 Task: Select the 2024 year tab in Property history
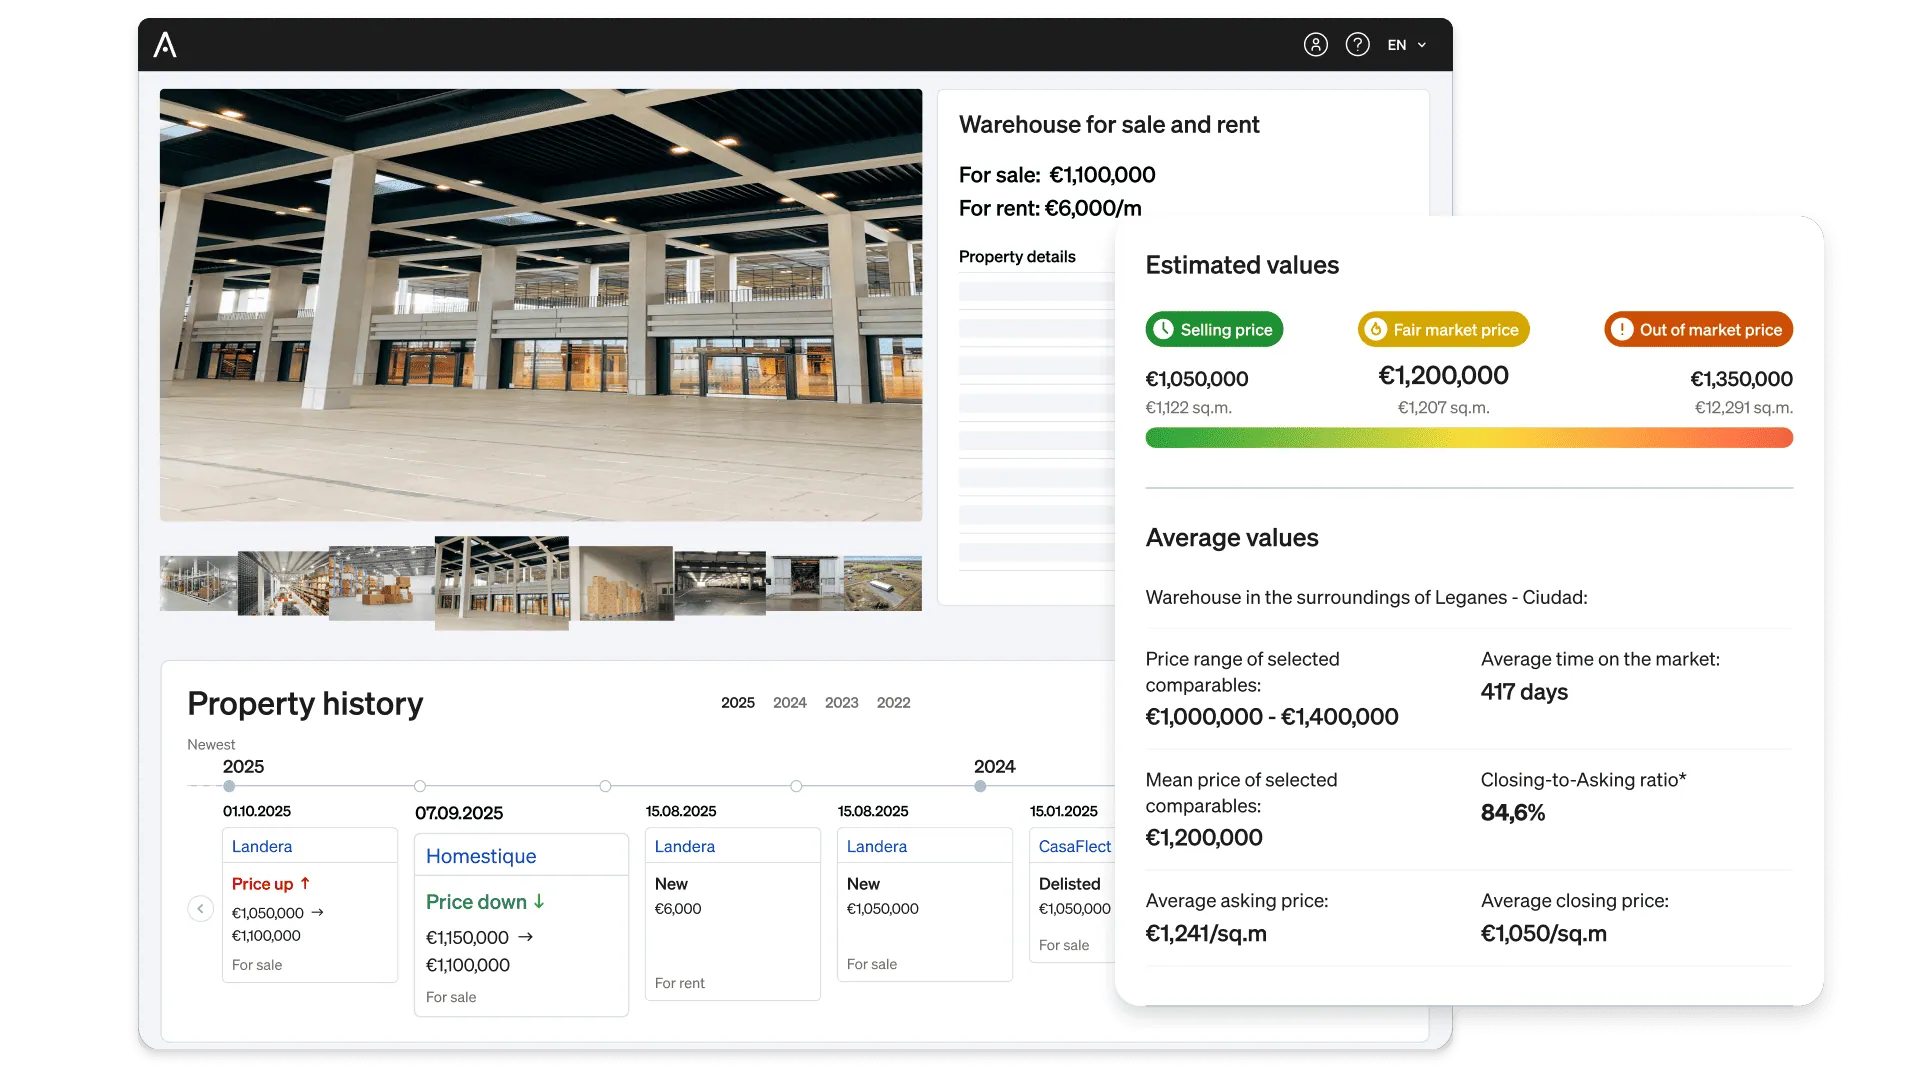(x=790, y=703)
